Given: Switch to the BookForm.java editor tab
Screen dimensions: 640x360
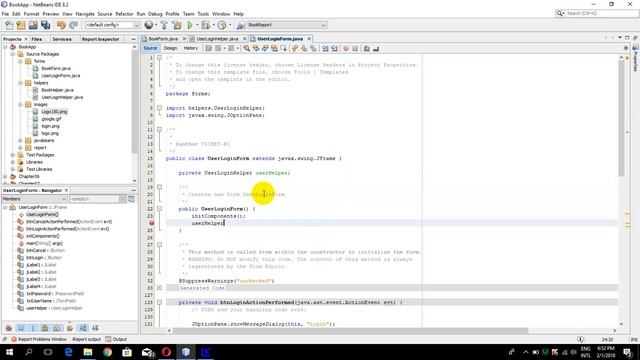Looking at the screenshot, I should [163, 39].
